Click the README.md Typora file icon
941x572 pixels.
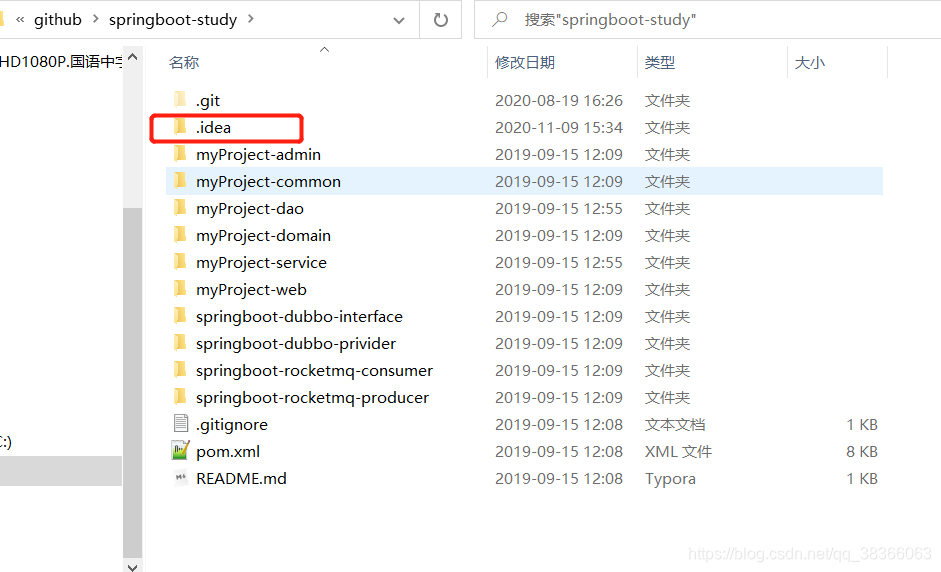(x=181, y=478)
